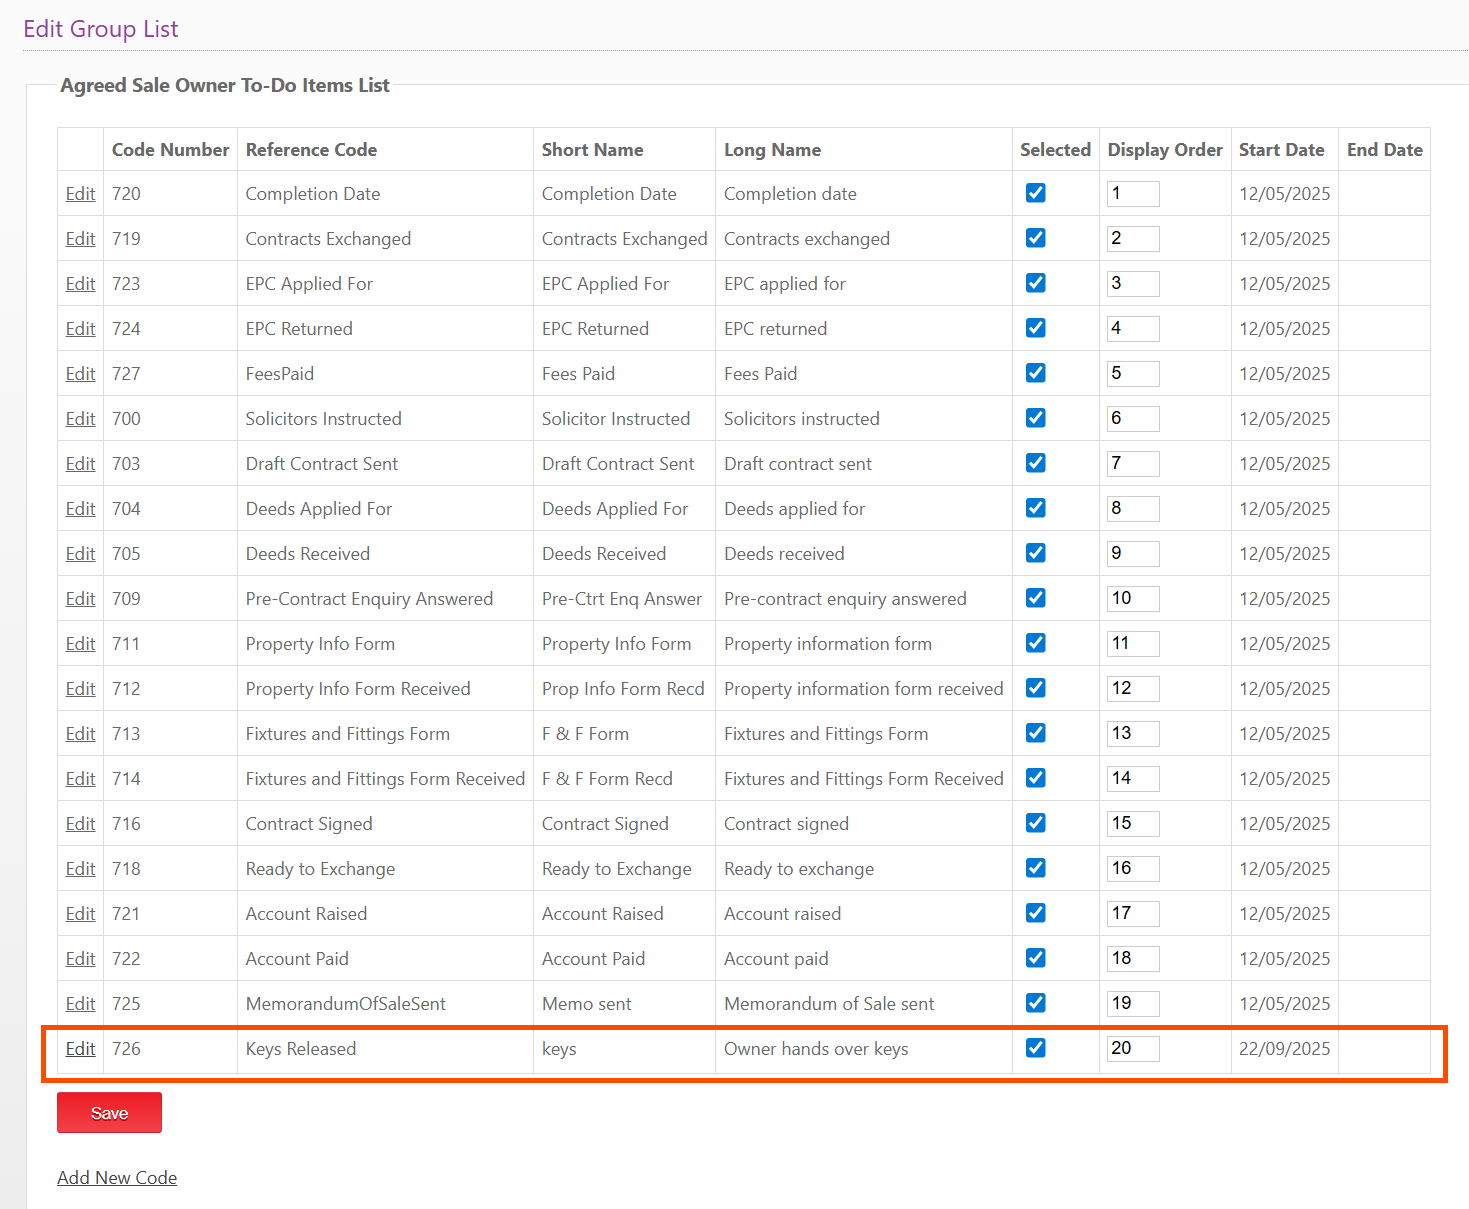Screen dimensions: 1469x1209
Task: Focus display order field for Keys Released
Action: [x=1133, y=1049]
